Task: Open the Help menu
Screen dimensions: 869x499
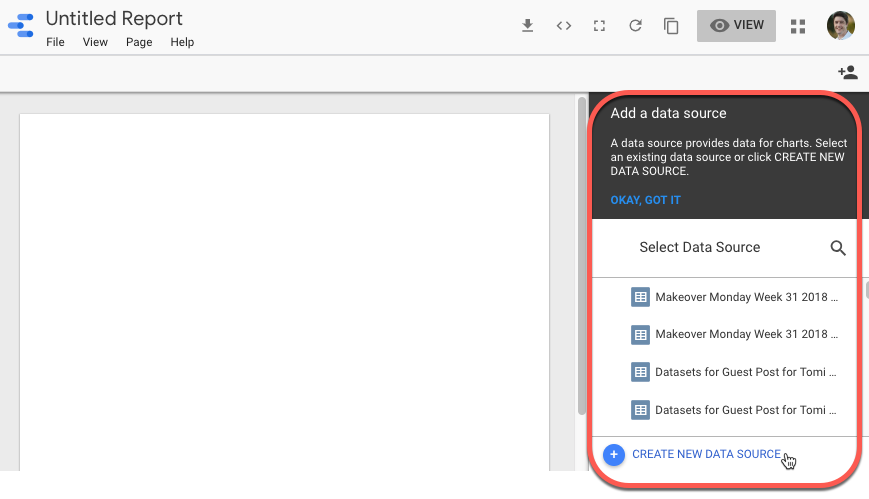Action: click(182, 42)
